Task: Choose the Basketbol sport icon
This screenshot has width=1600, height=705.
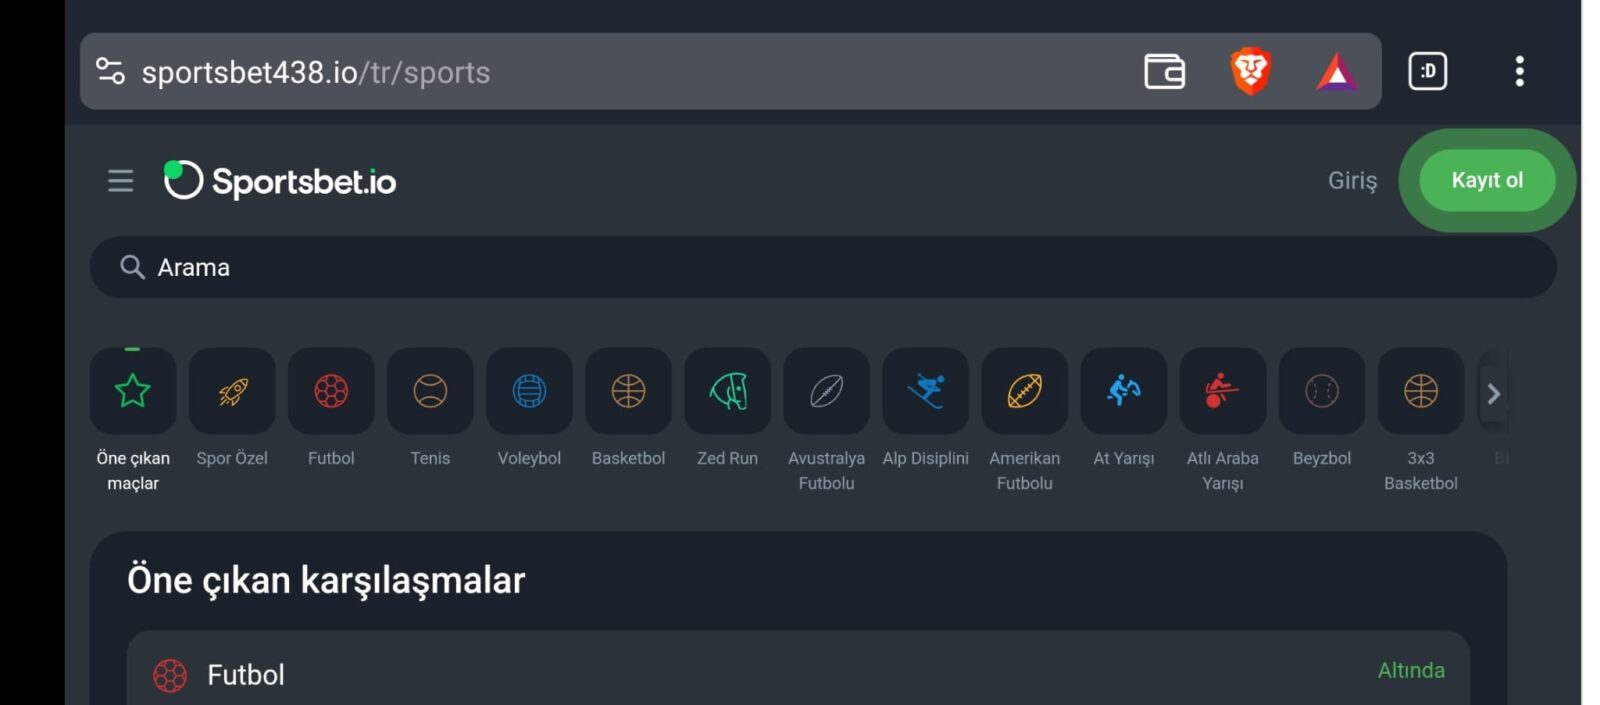Action: [628, 391]
